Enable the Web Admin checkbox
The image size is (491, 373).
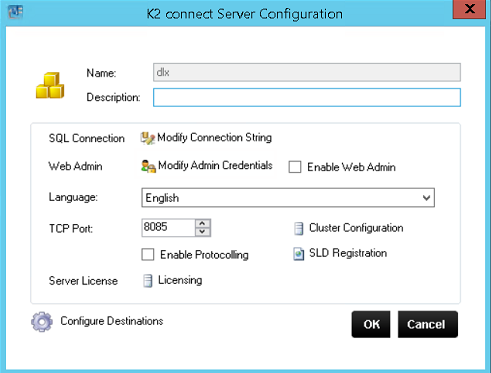tap(295, 167)
